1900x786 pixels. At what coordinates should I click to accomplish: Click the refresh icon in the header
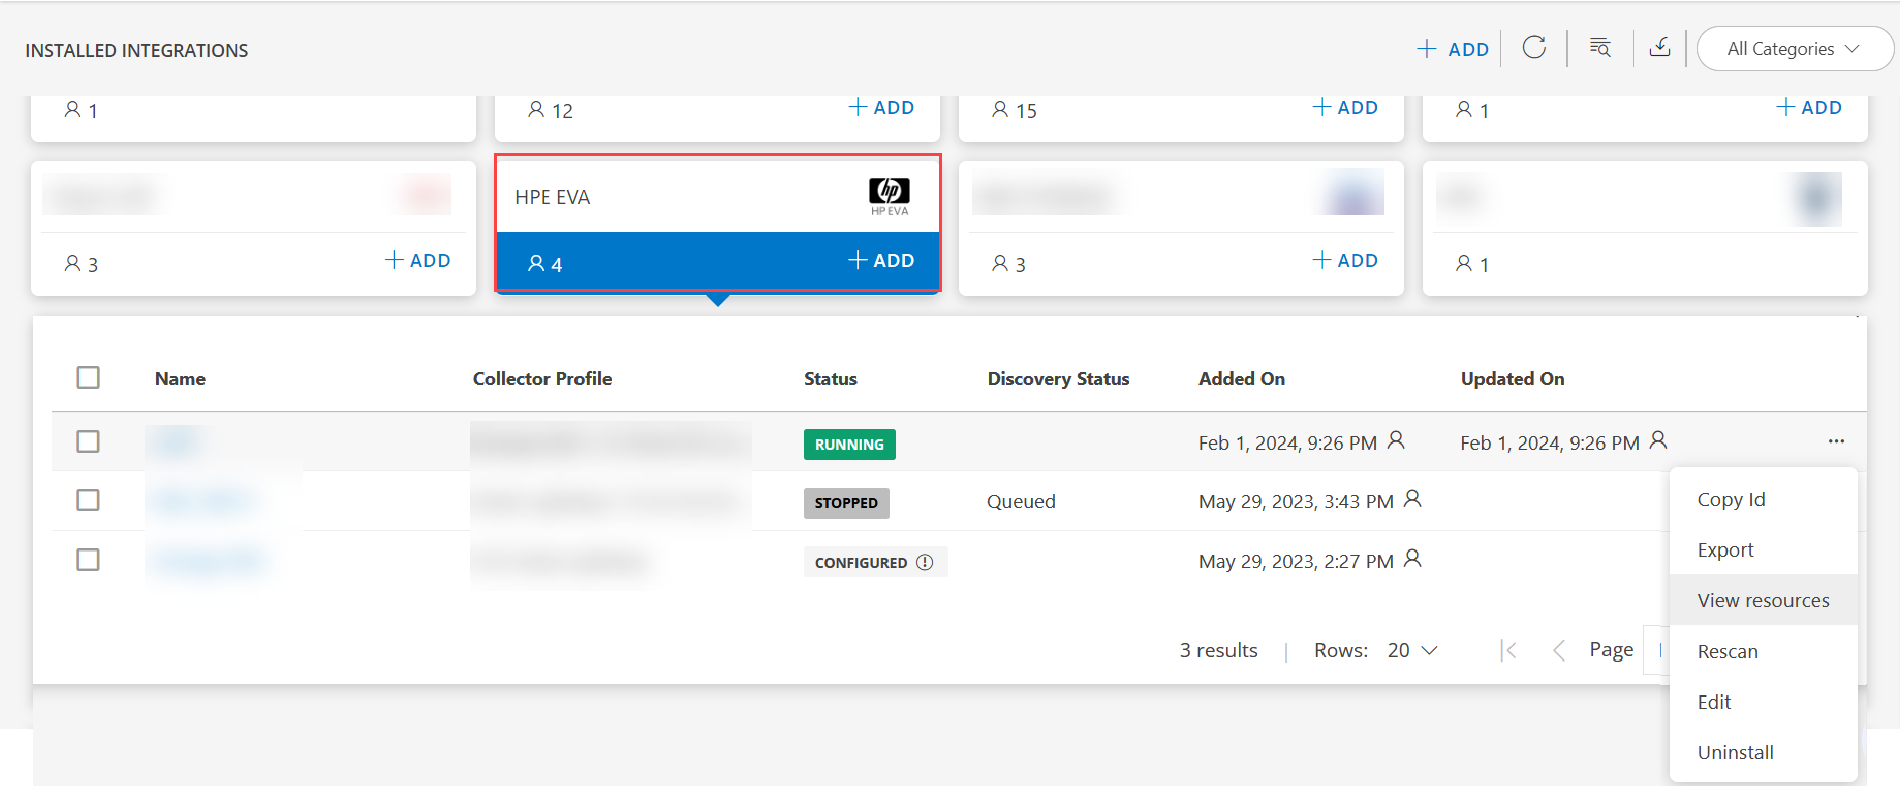(1534, 48)
